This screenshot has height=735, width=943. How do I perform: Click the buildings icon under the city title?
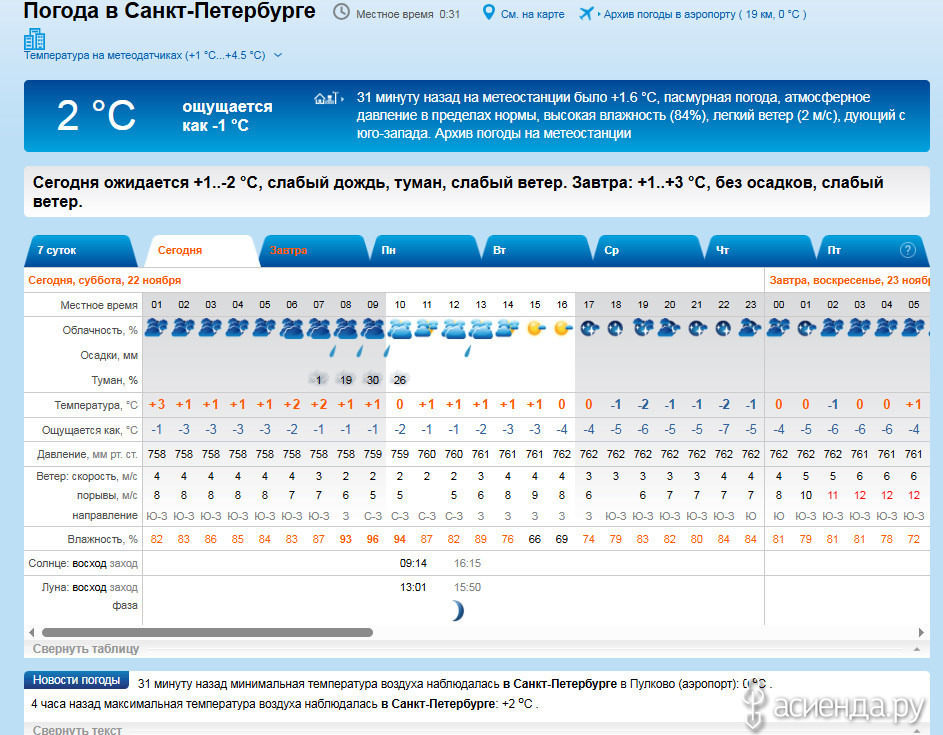pyautogui.click(x=35, y=39)
